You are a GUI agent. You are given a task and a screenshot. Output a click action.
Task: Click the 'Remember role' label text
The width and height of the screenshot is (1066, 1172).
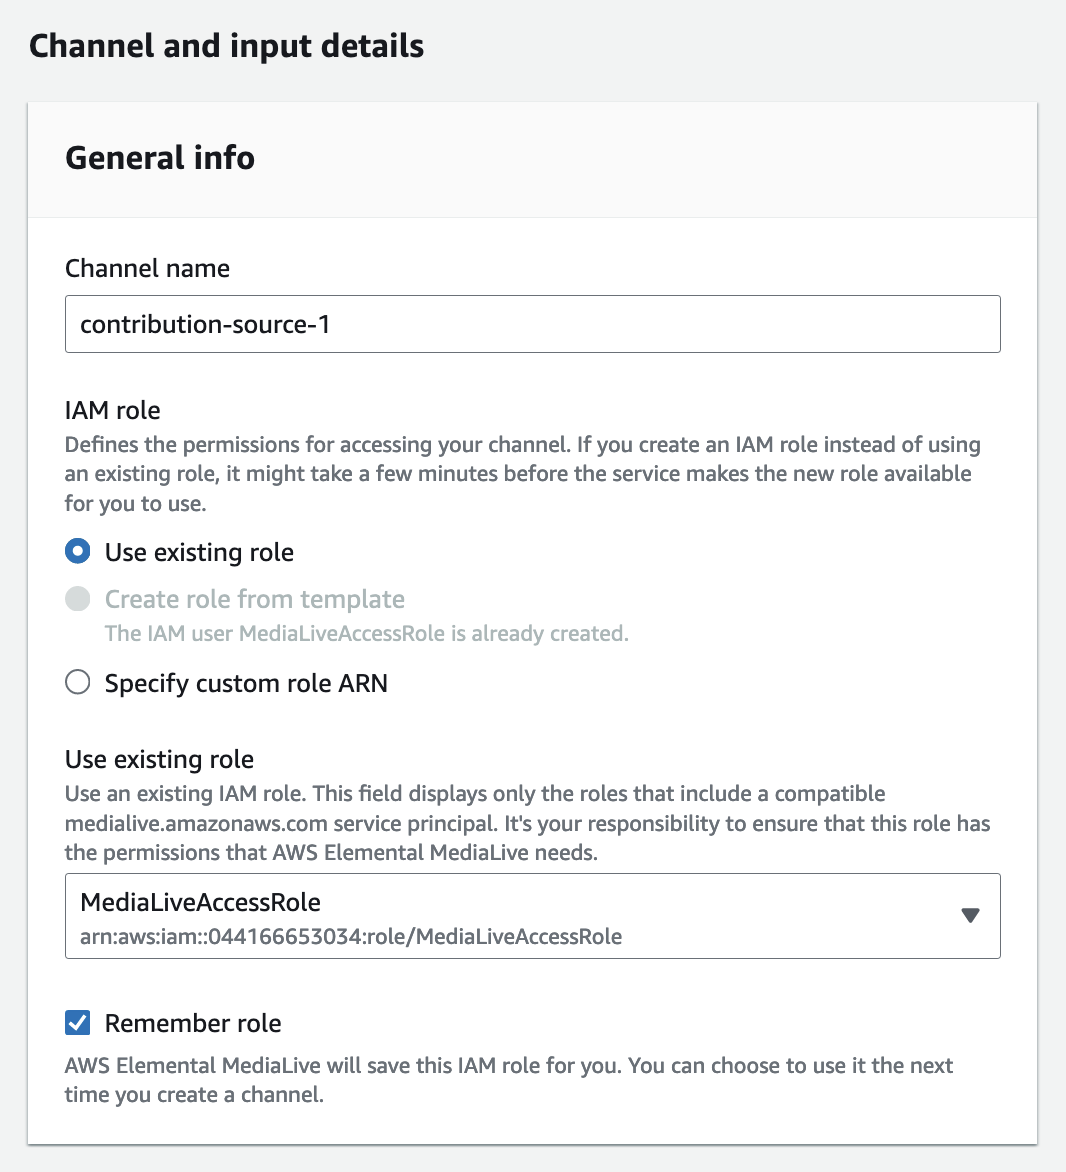click(193, 1023)
